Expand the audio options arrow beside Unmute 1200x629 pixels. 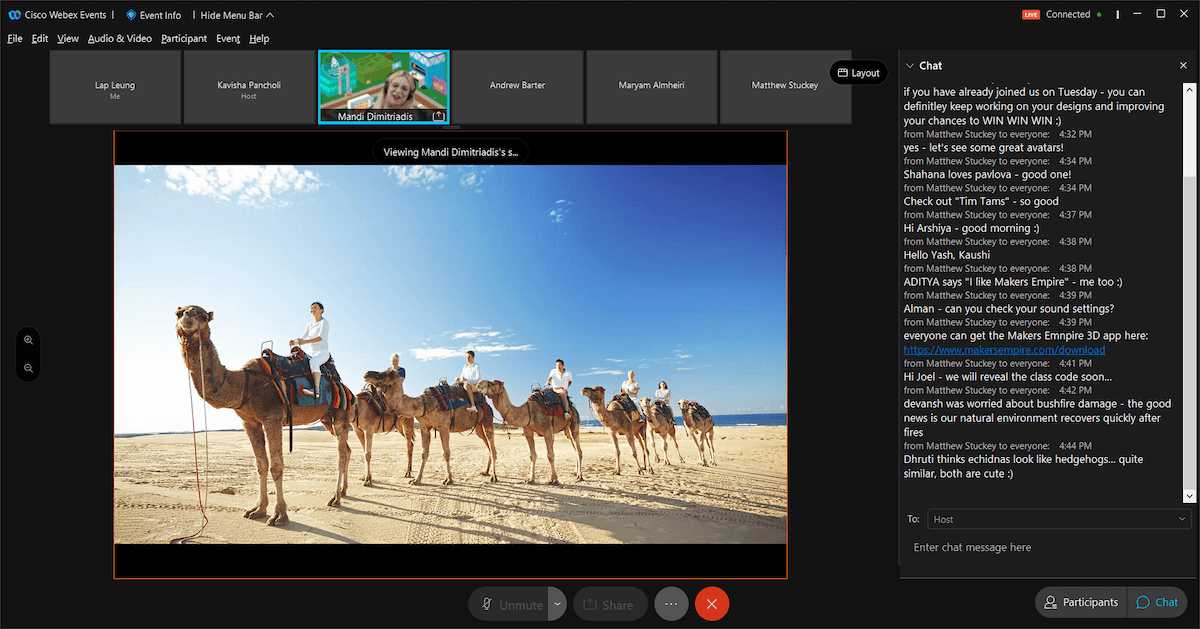click(557, 604)
